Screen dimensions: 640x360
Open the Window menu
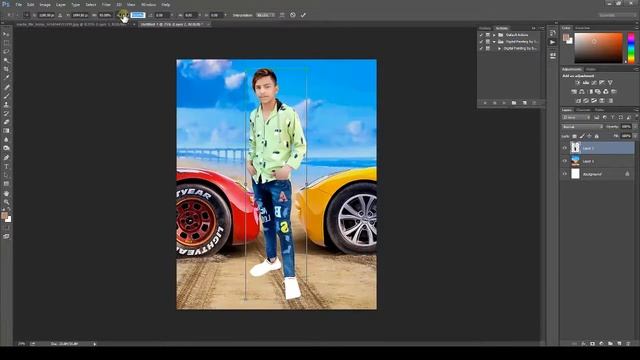[148, 4]
